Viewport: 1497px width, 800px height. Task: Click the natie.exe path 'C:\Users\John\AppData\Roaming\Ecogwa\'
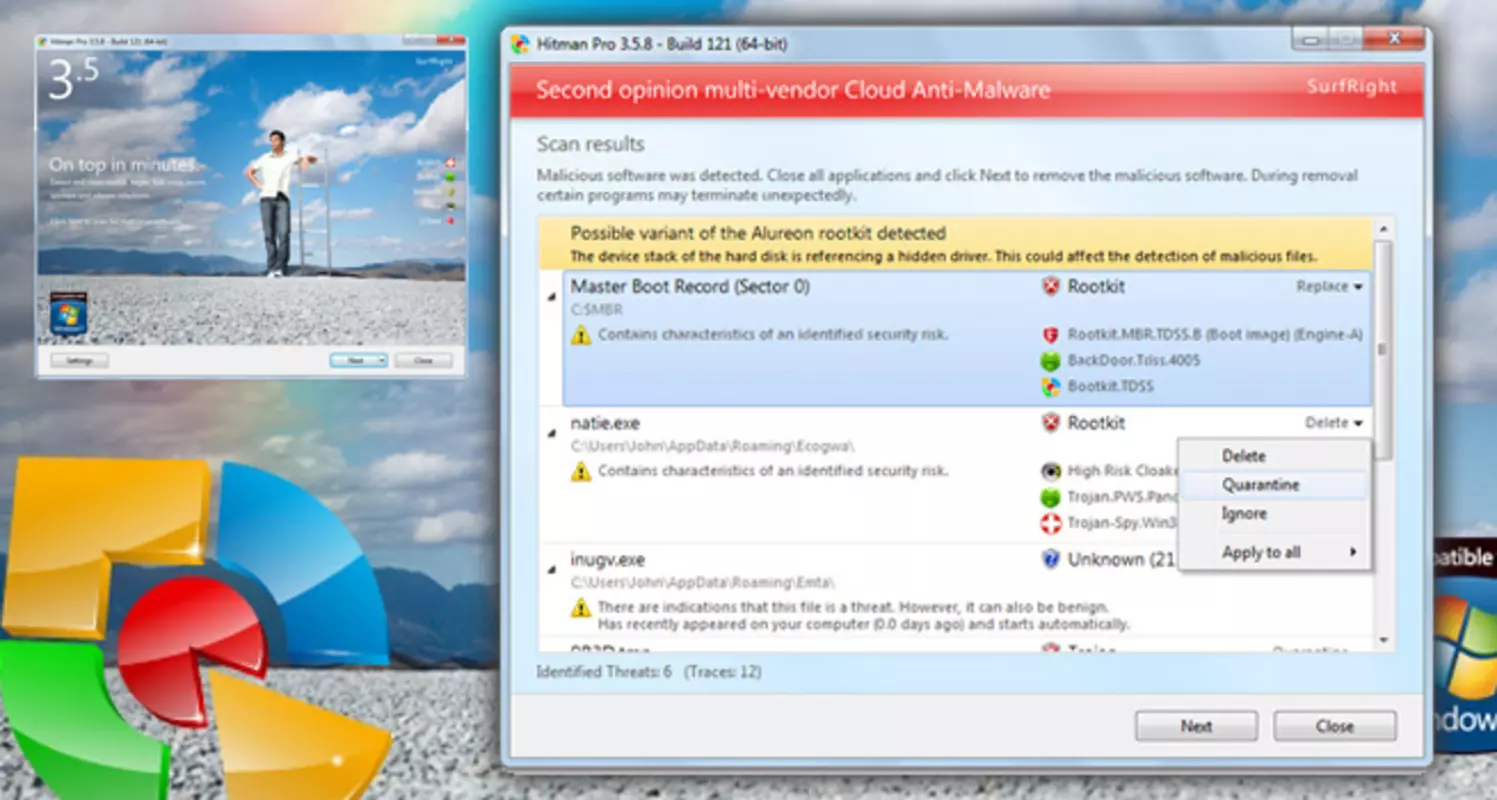(x=712, y=446)
